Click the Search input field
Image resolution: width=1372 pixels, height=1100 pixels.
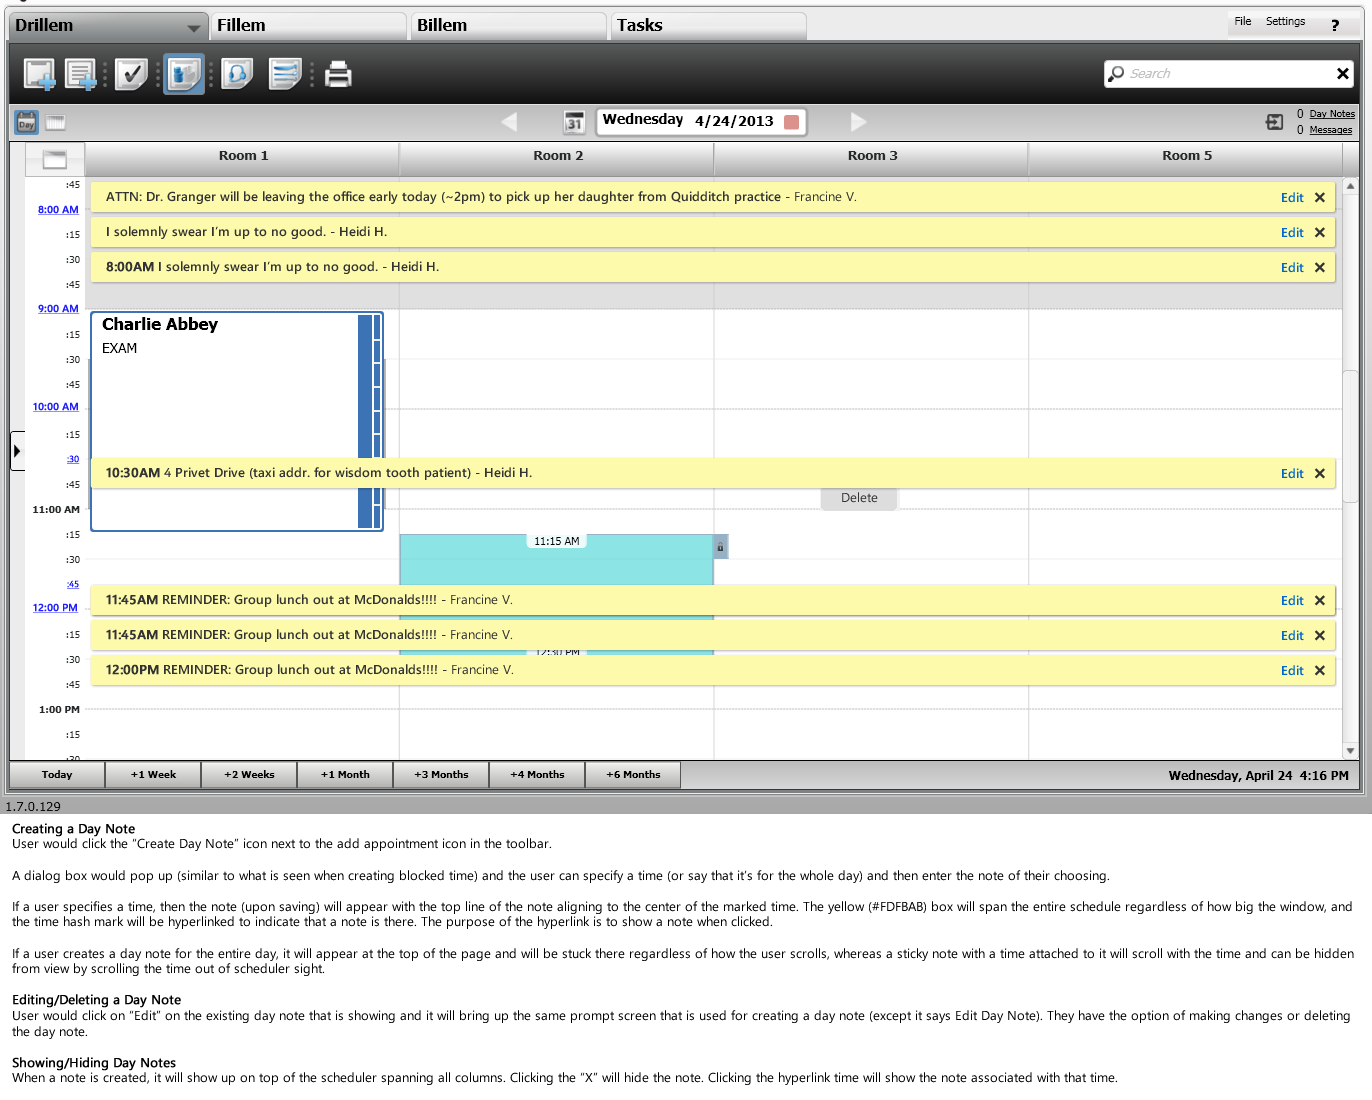(1229, 73)
